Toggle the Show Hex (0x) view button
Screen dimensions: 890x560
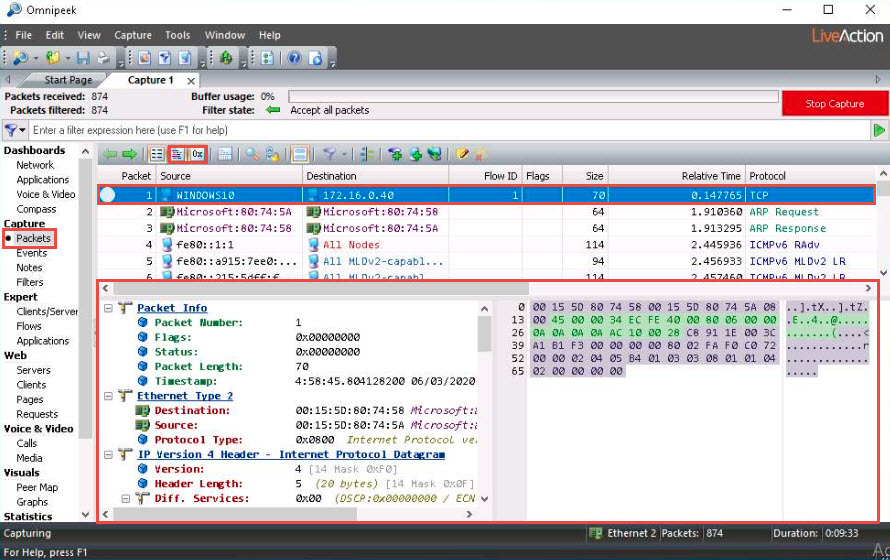[197, 154]
